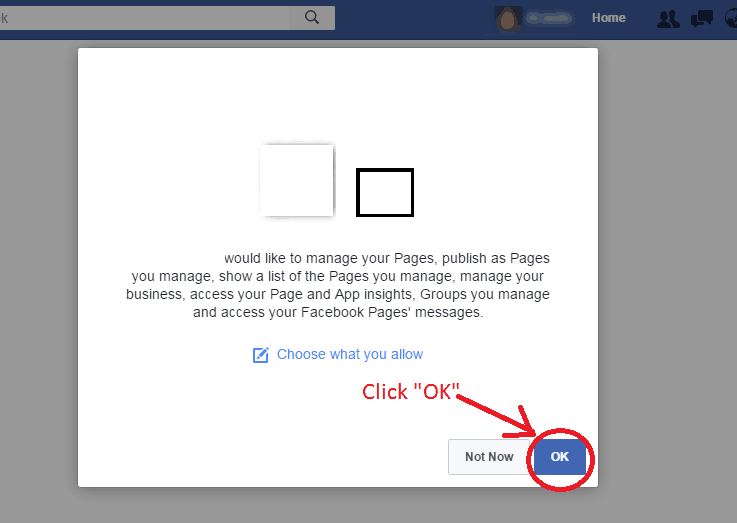Confirm permissions with the OK button
This screenshot has width=737, height=523.
(x=559, y=457)
